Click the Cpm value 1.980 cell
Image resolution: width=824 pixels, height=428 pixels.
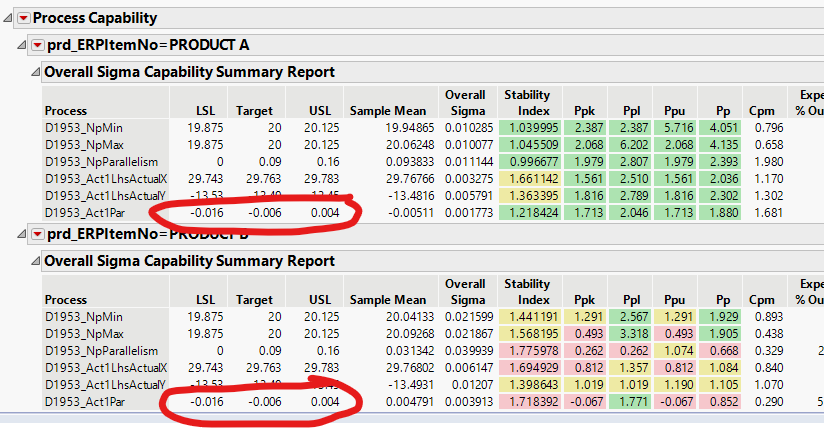point(768,161)
